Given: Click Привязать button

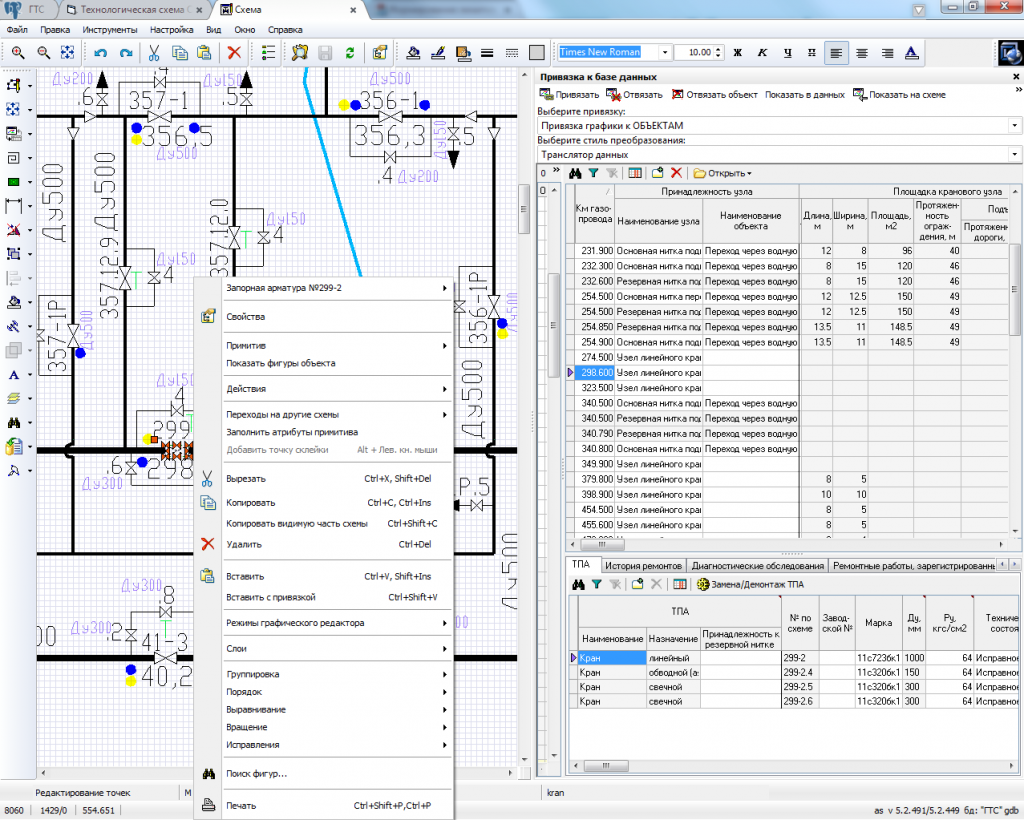Looking at the screenshot, I should (x=569, y=95).
